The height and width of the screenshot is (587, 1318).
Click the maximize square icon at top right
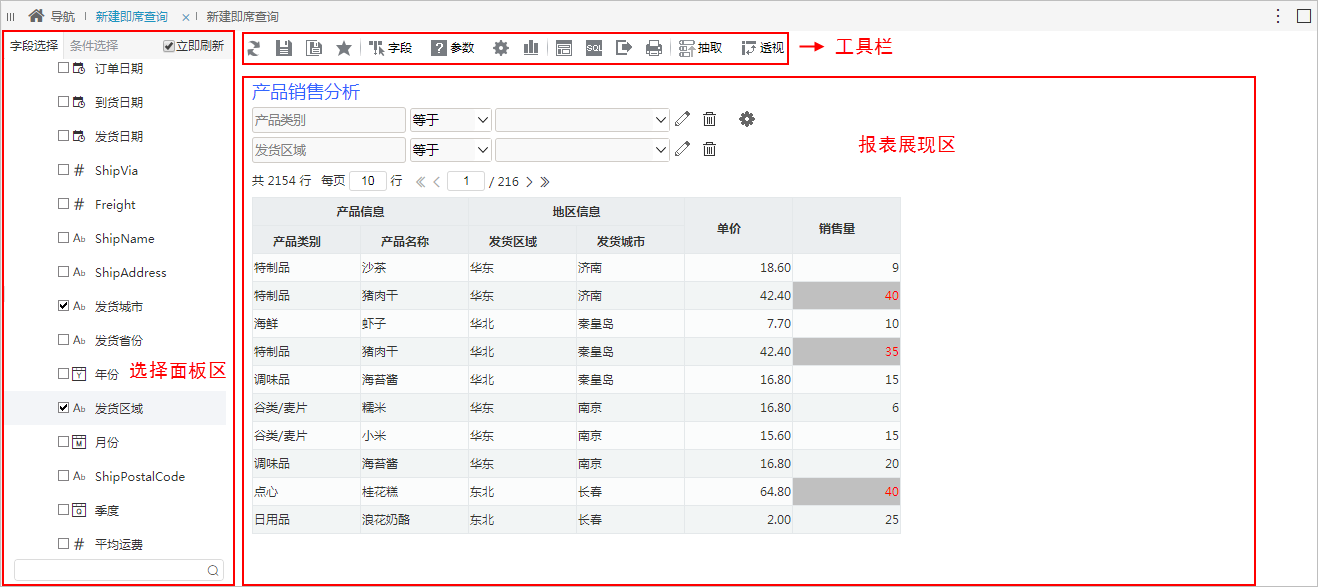coord(1304,16)
